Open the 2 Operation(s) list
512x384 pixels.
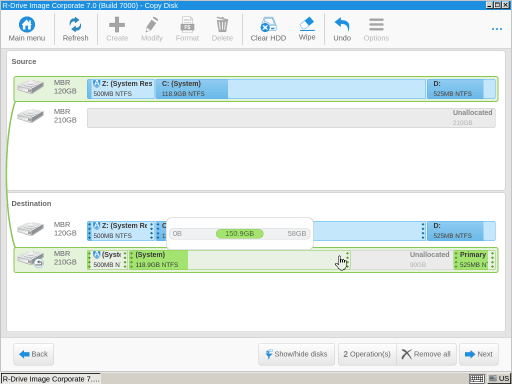point(367,354)
